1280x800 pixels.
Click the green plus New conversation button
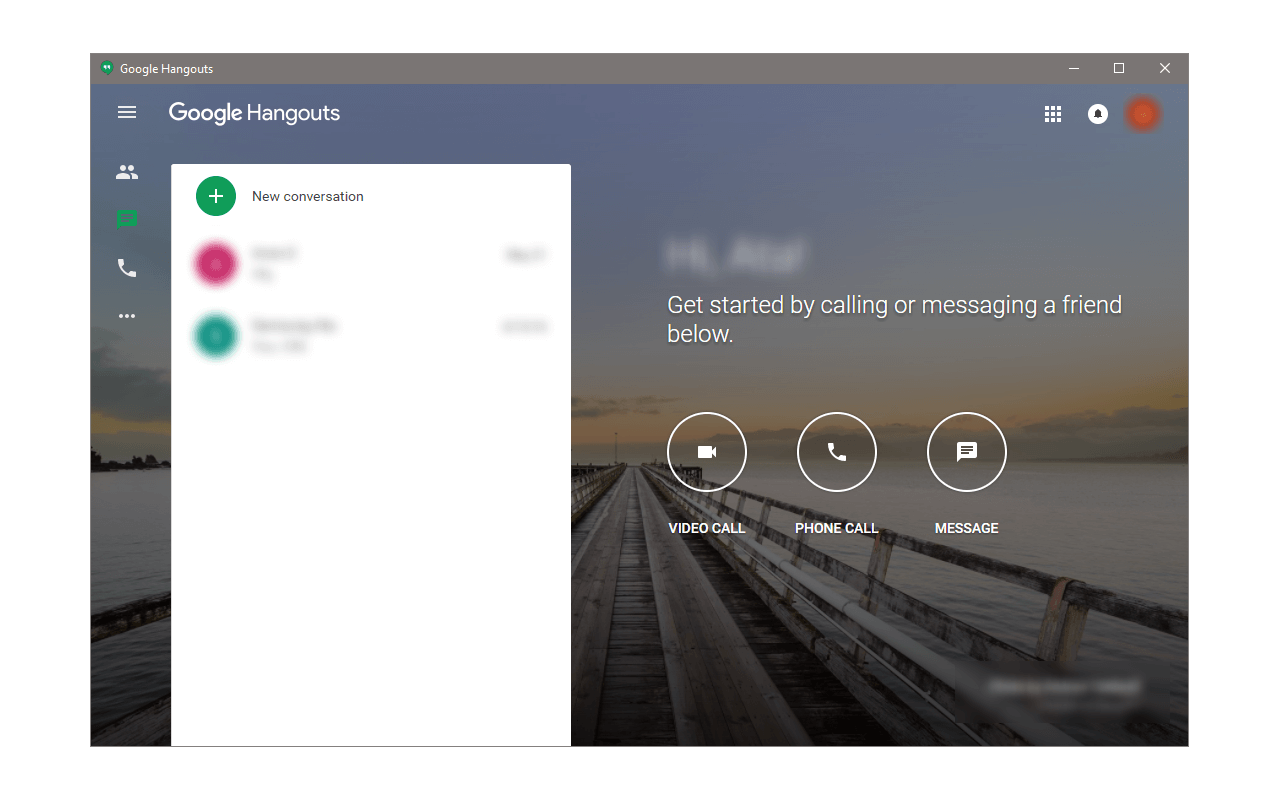click(216, 196)
